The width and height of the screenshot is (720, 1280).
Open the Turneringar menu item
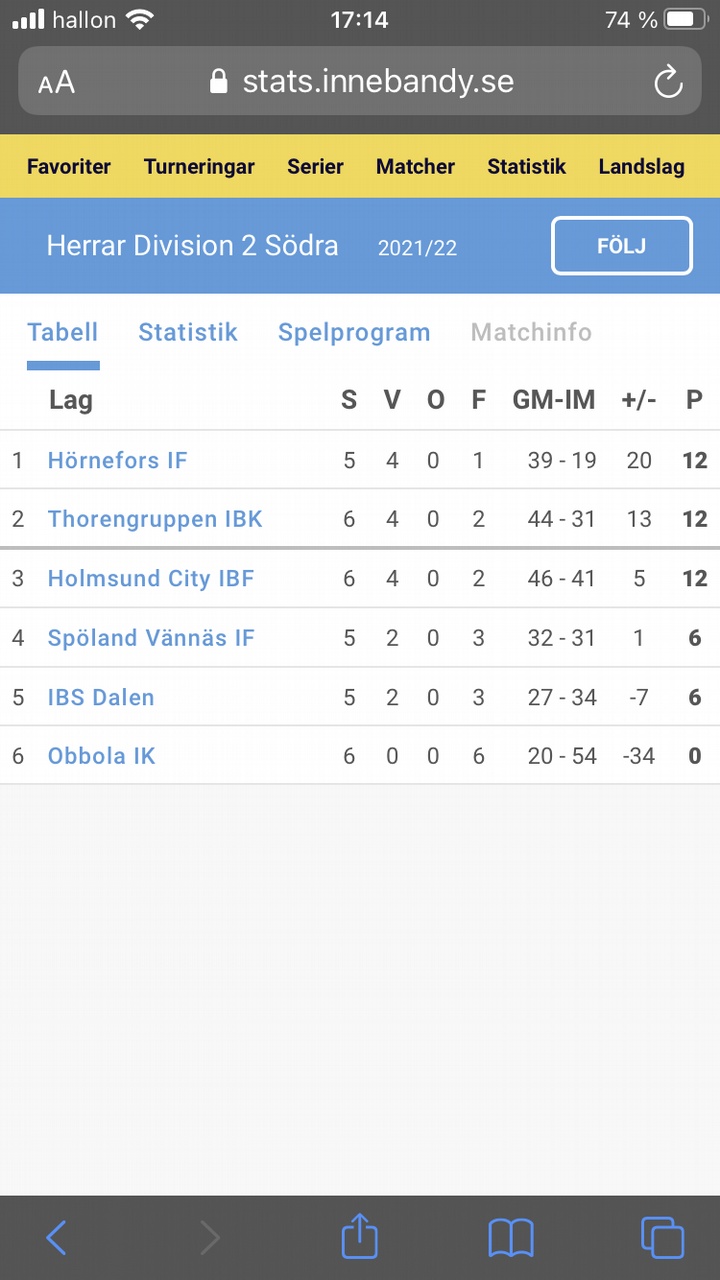(x=199, y=167)
